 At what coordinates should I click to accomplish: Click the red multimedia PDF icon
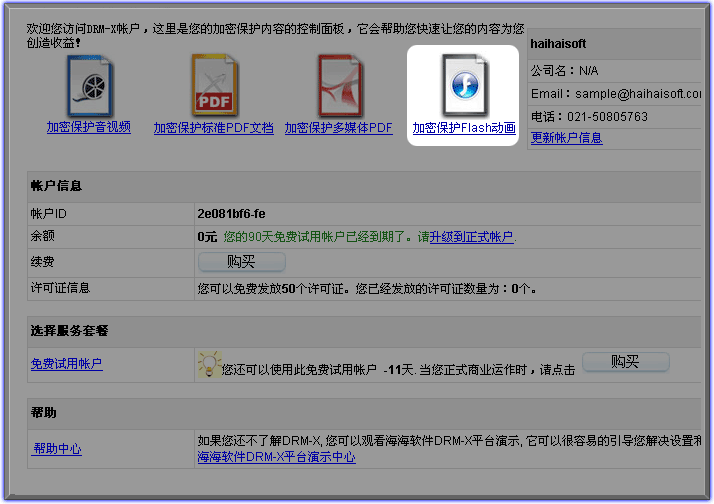[340, 86]
